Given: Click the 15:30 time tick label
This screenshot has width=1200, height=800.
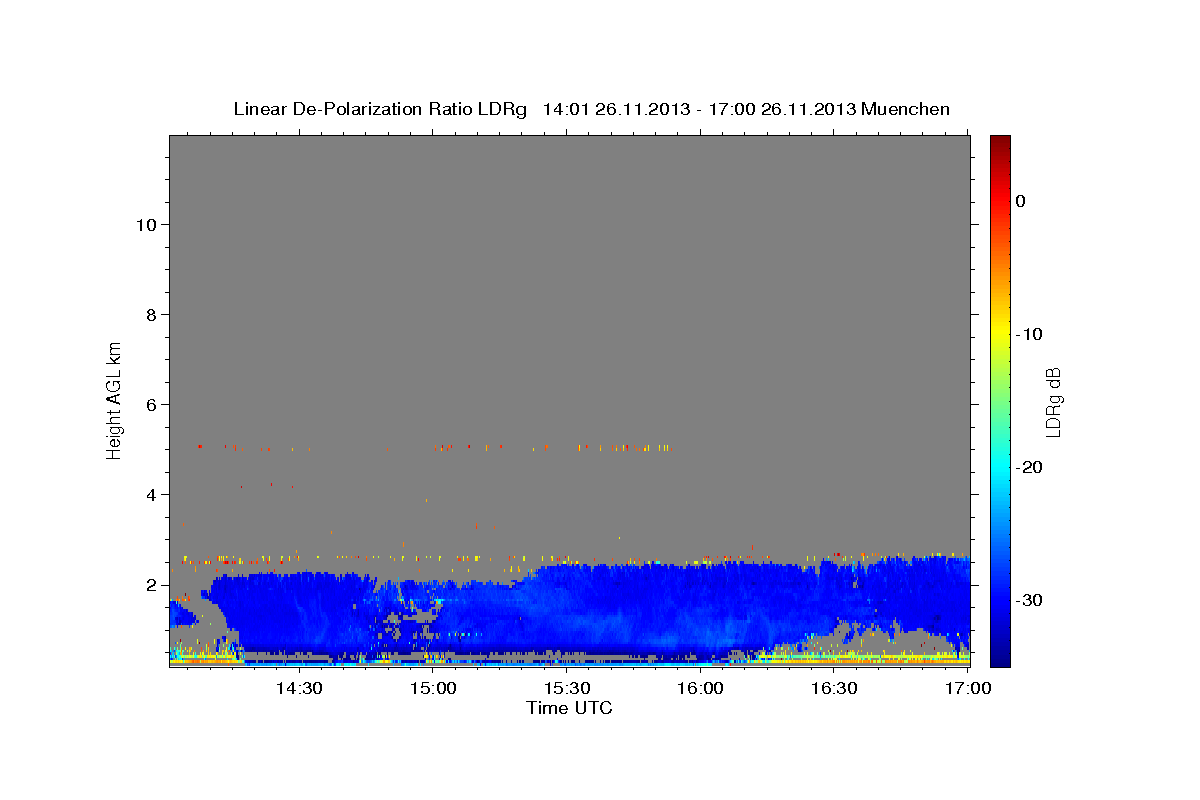Looking at the screenshot, I should 568,688.
